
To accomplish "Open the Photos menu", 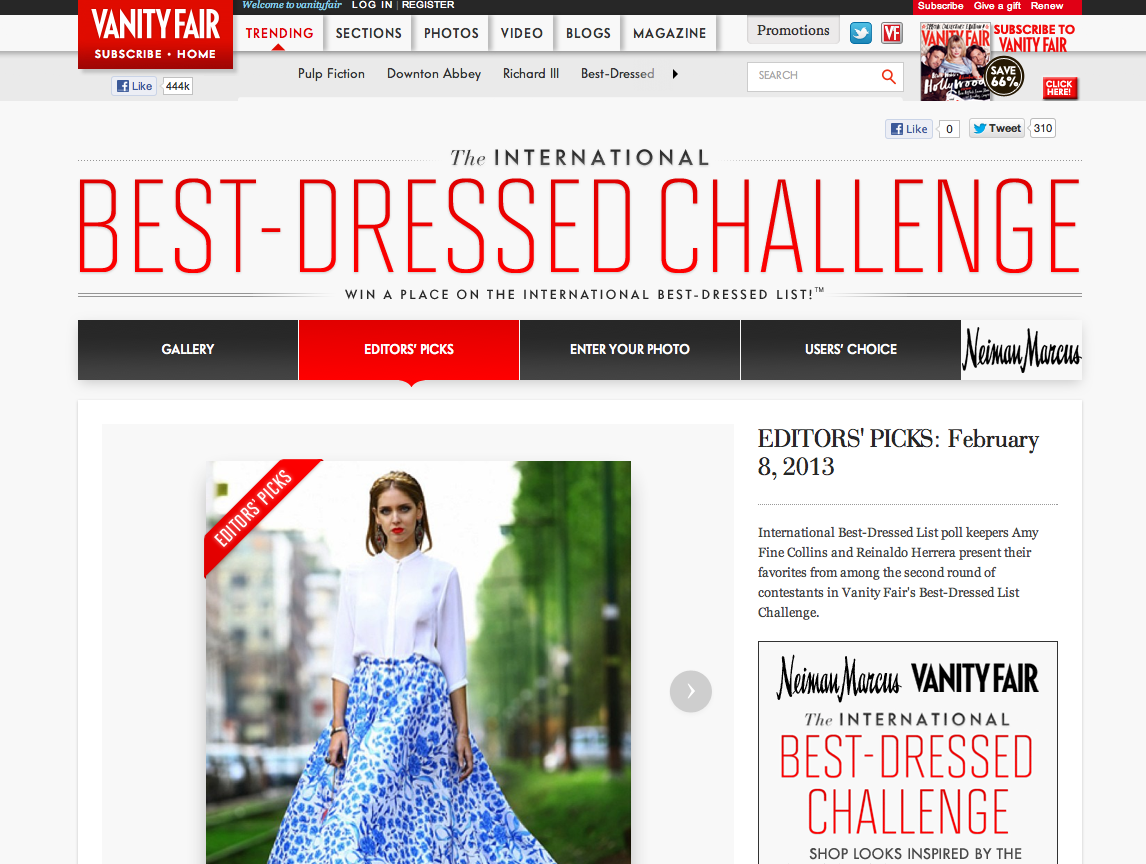I will [451, 33].
